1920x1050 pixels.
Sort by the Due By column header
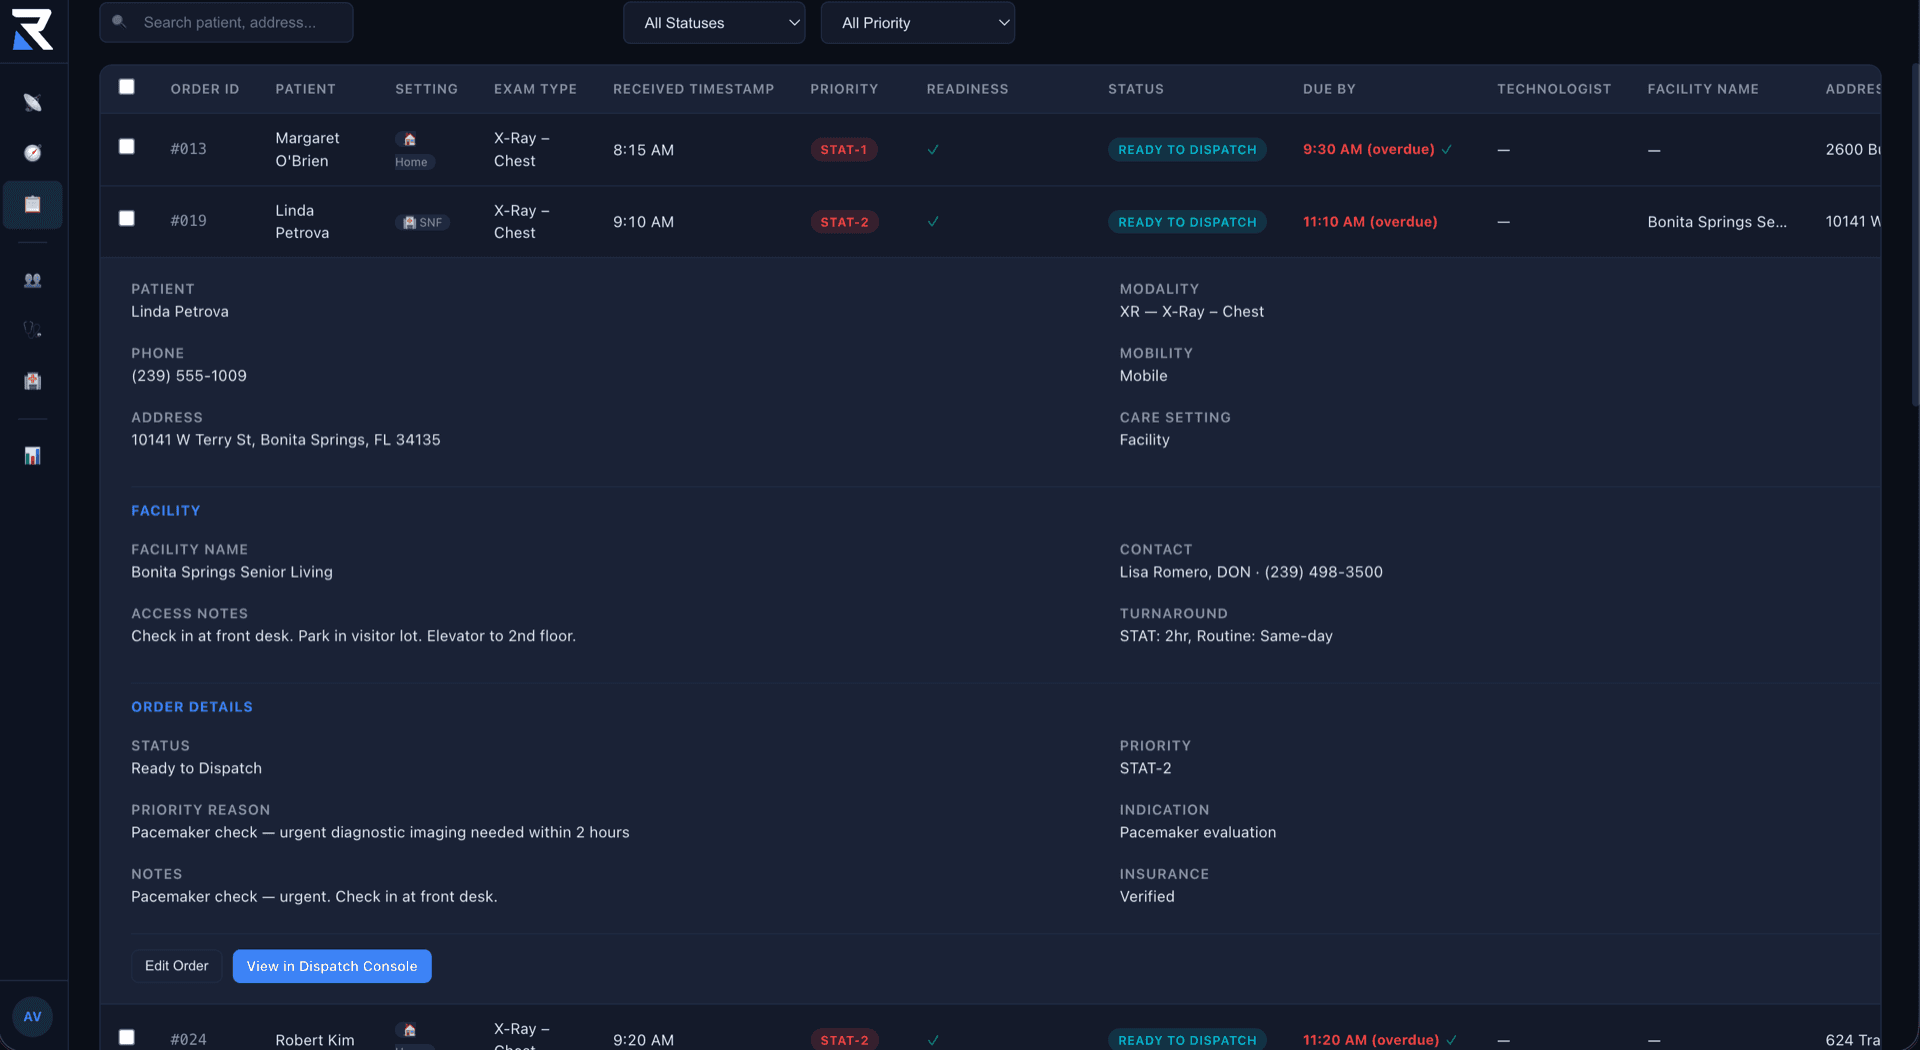point(1329,89)
